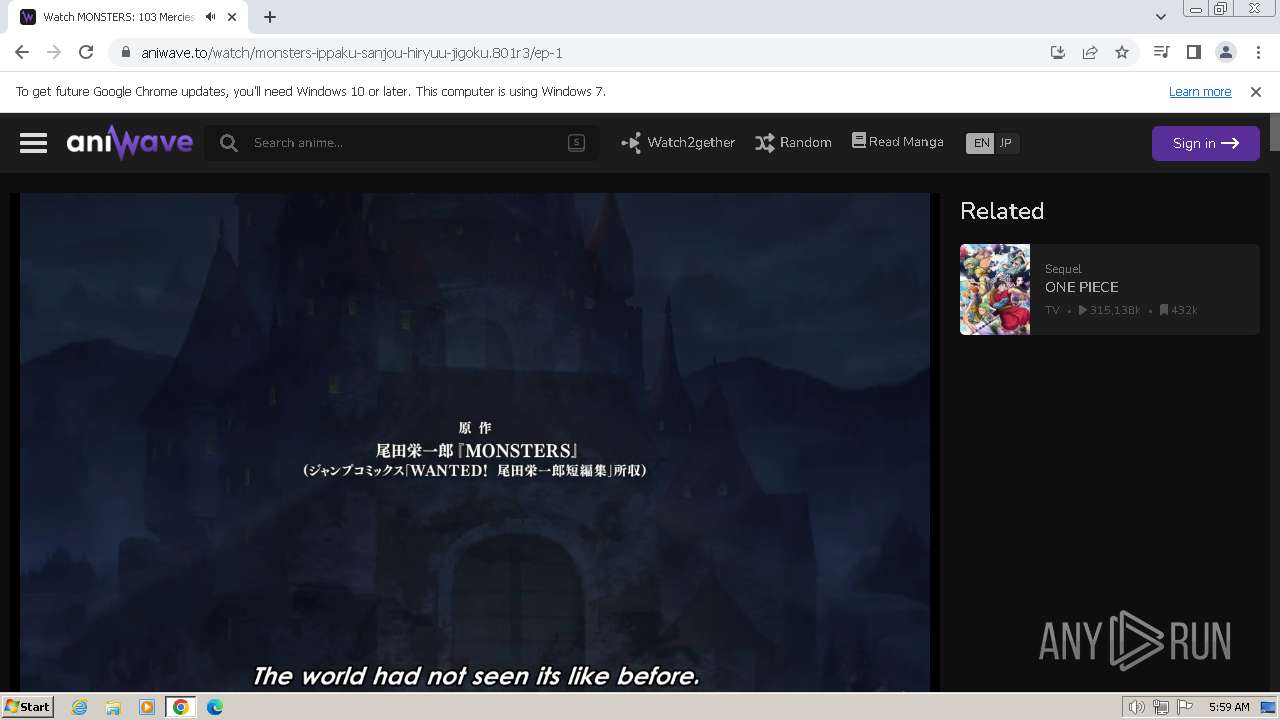This screenshot has width=1280, height=720.
Task: Open a new browser tab
Action: click(x=270, y=17)
